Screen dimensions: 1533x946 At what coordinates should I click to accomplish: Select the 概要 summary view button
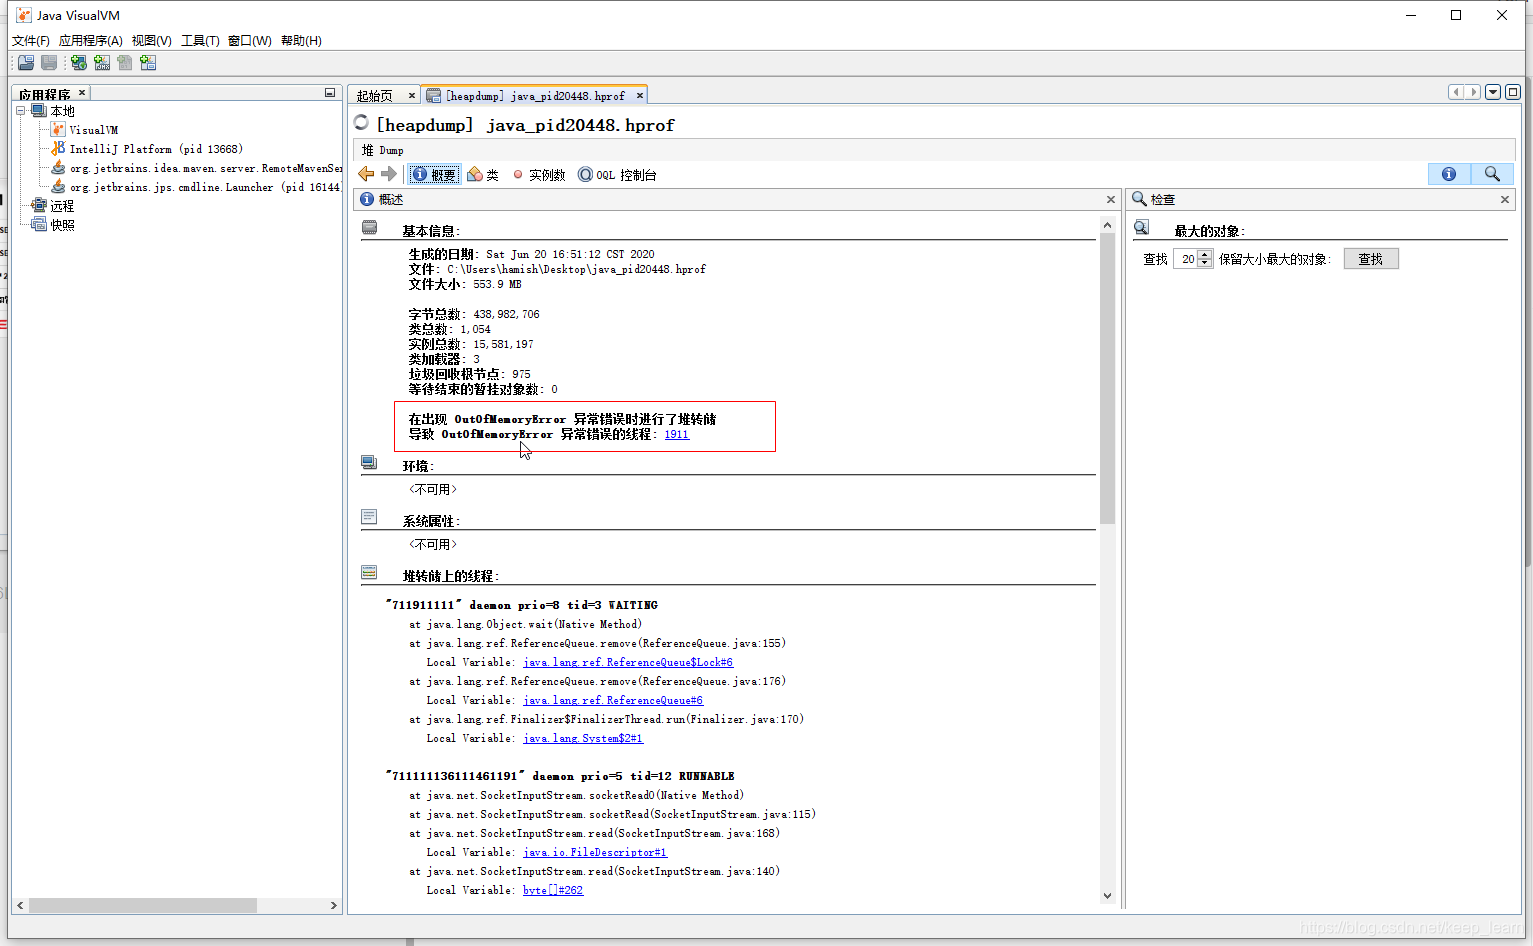pyautogui.click(x=434, y=174)
